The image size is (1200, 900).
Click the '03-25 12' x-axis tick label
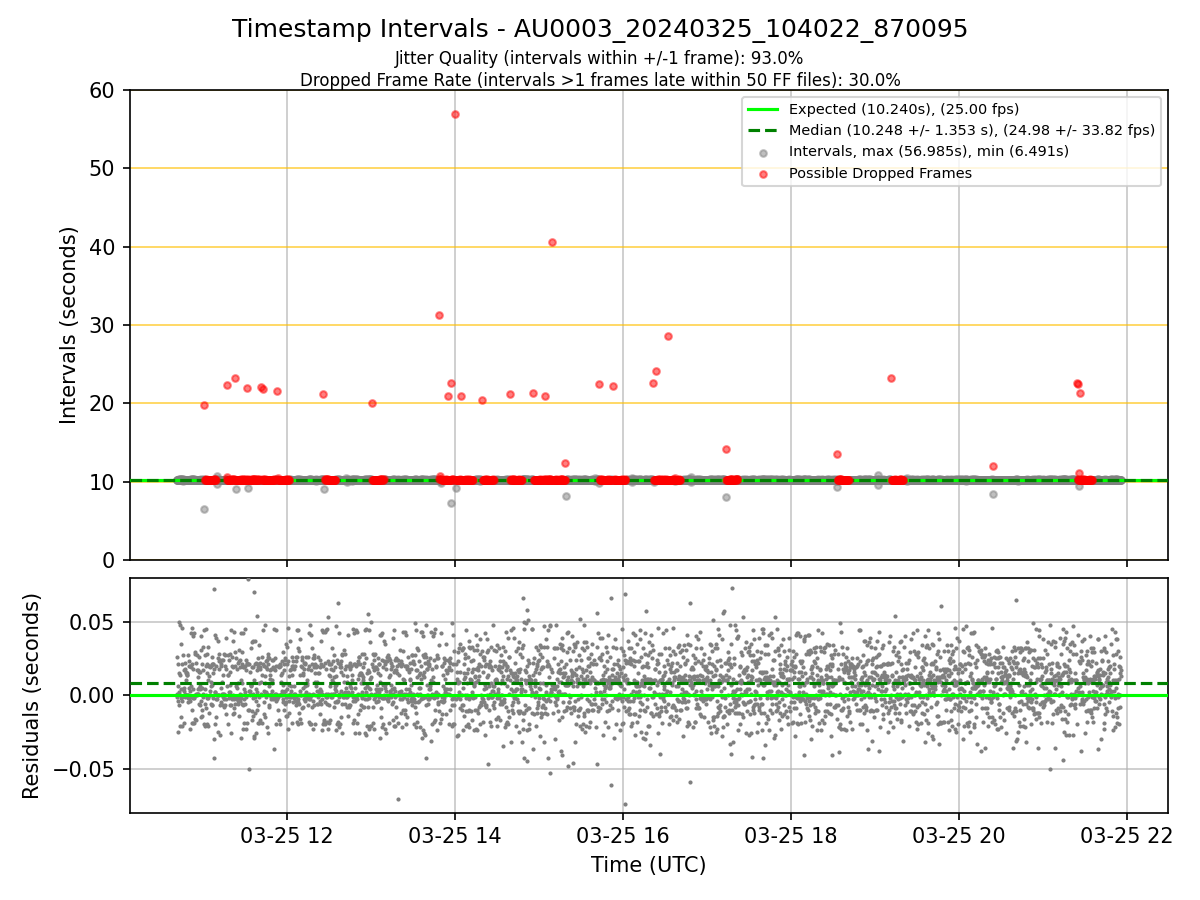(x=287, y=834)
